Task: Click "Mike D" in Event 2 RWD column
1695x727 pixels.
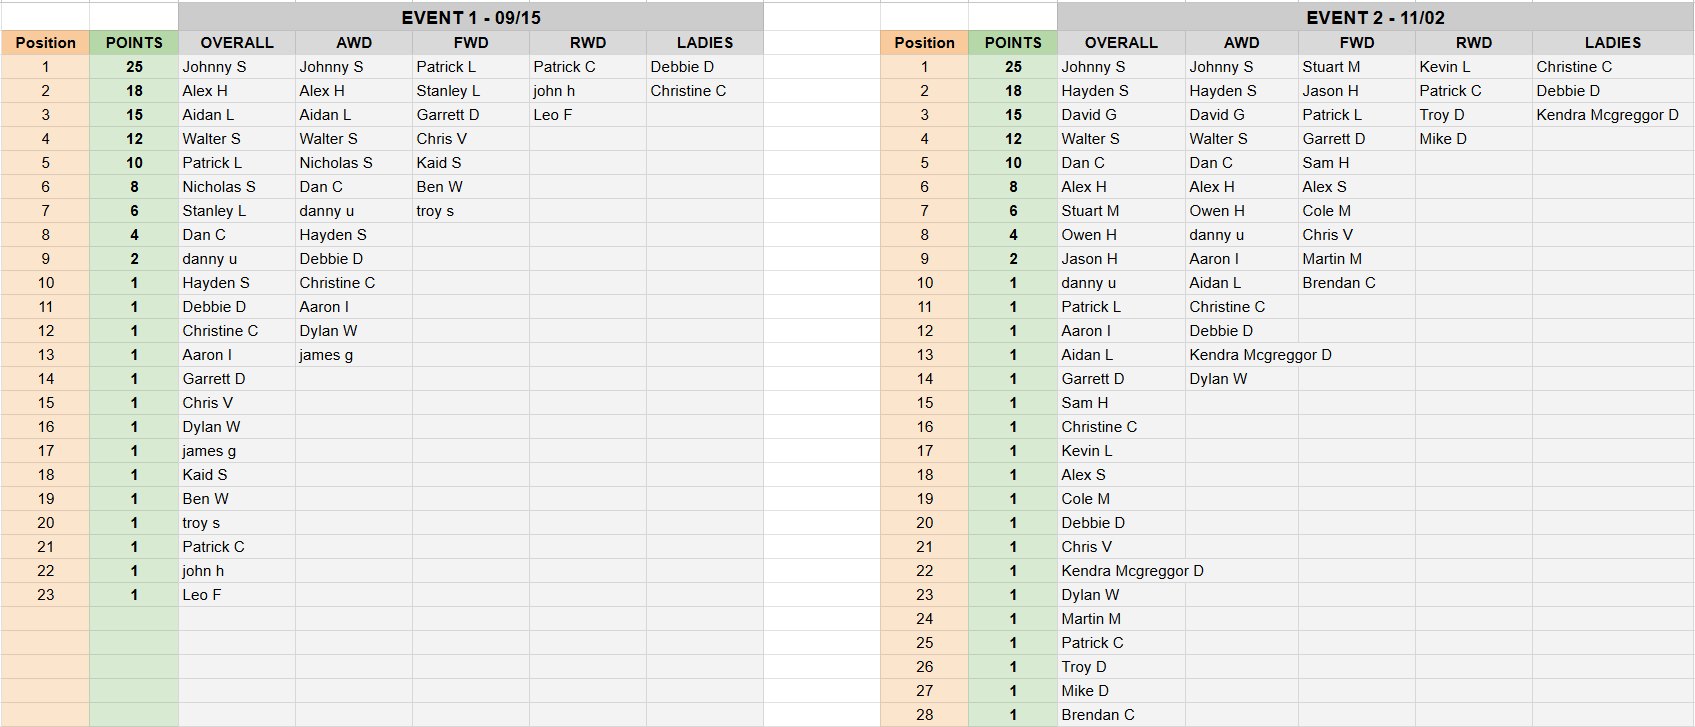Action: (x=1443, y=139)
